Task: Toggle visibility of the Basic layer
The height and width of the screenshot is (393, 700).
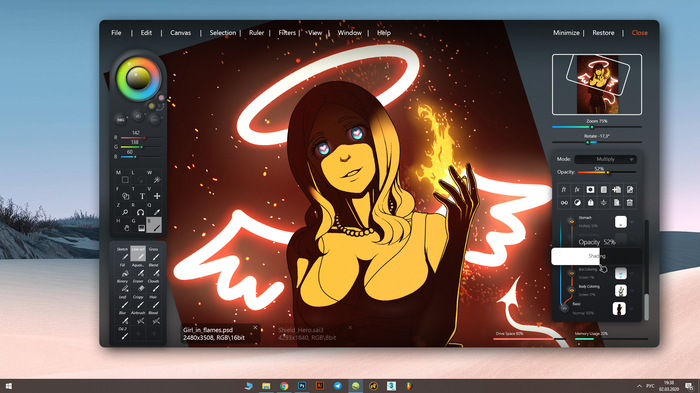Action: (x=565, y=308)
